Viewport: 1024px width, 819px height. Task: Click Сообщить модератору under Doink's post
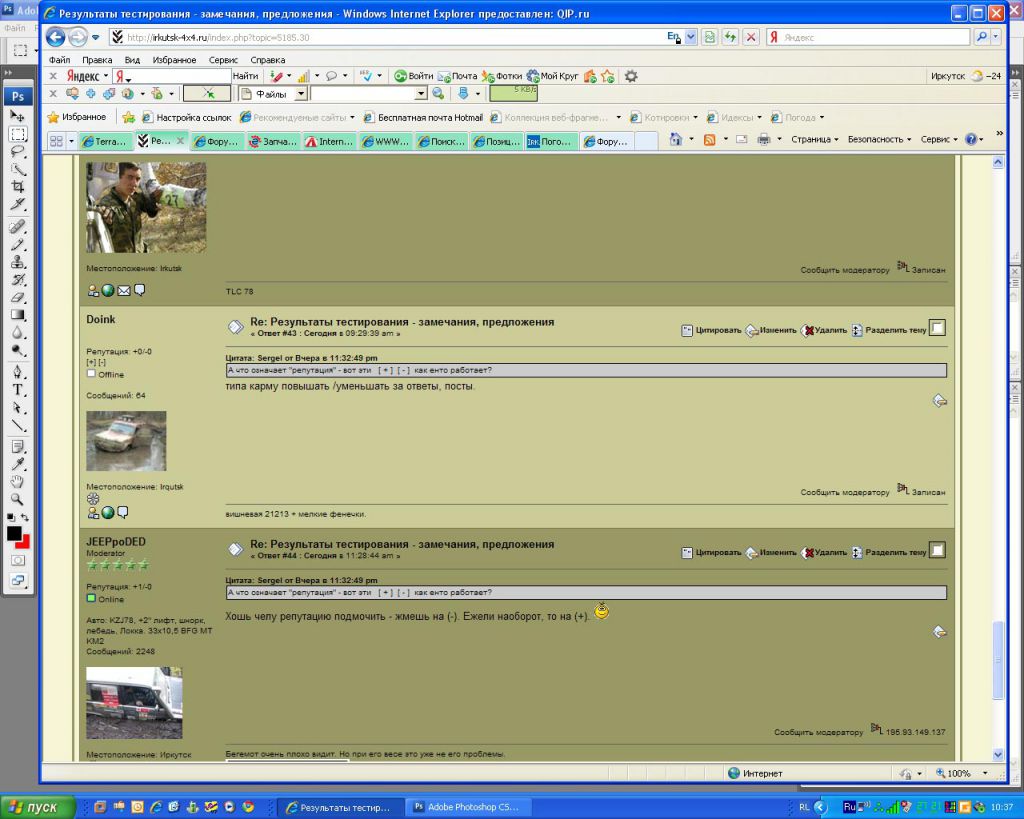[x=844, y=492]
